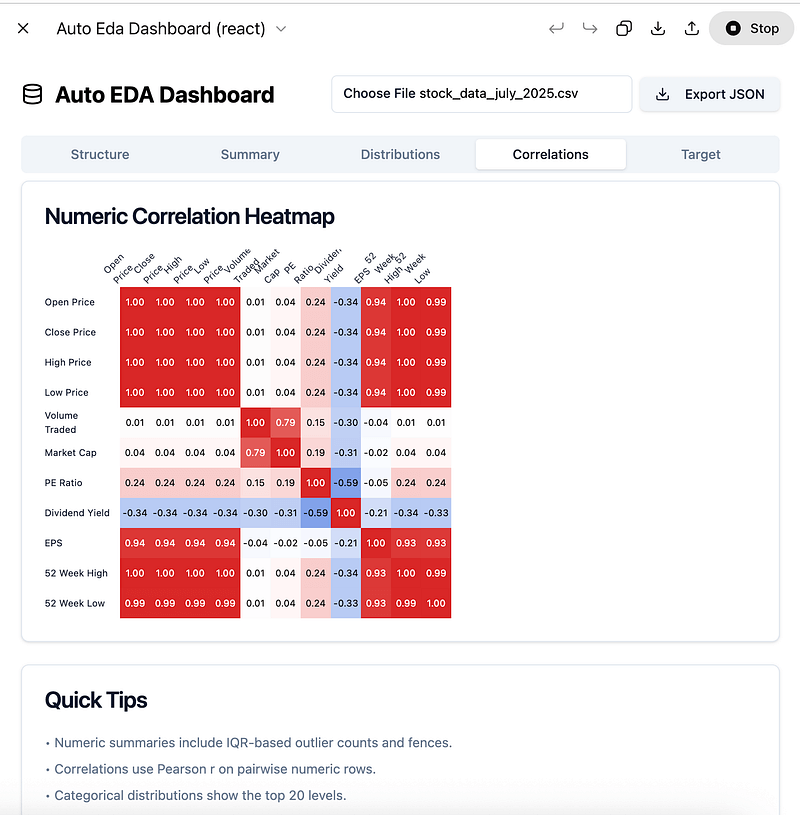Click the Close Price row label
This screenshot has width=800, height=815.
[70, 332]
